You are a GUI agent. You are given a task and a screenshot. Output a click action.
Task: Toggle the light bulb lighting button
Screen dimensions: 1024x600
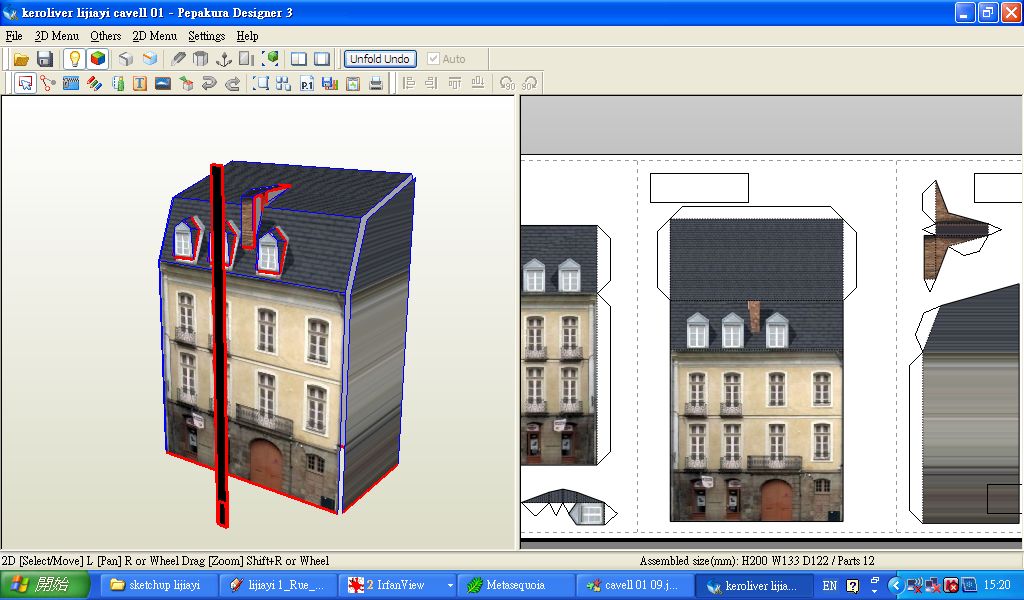(x=74, y=59)
